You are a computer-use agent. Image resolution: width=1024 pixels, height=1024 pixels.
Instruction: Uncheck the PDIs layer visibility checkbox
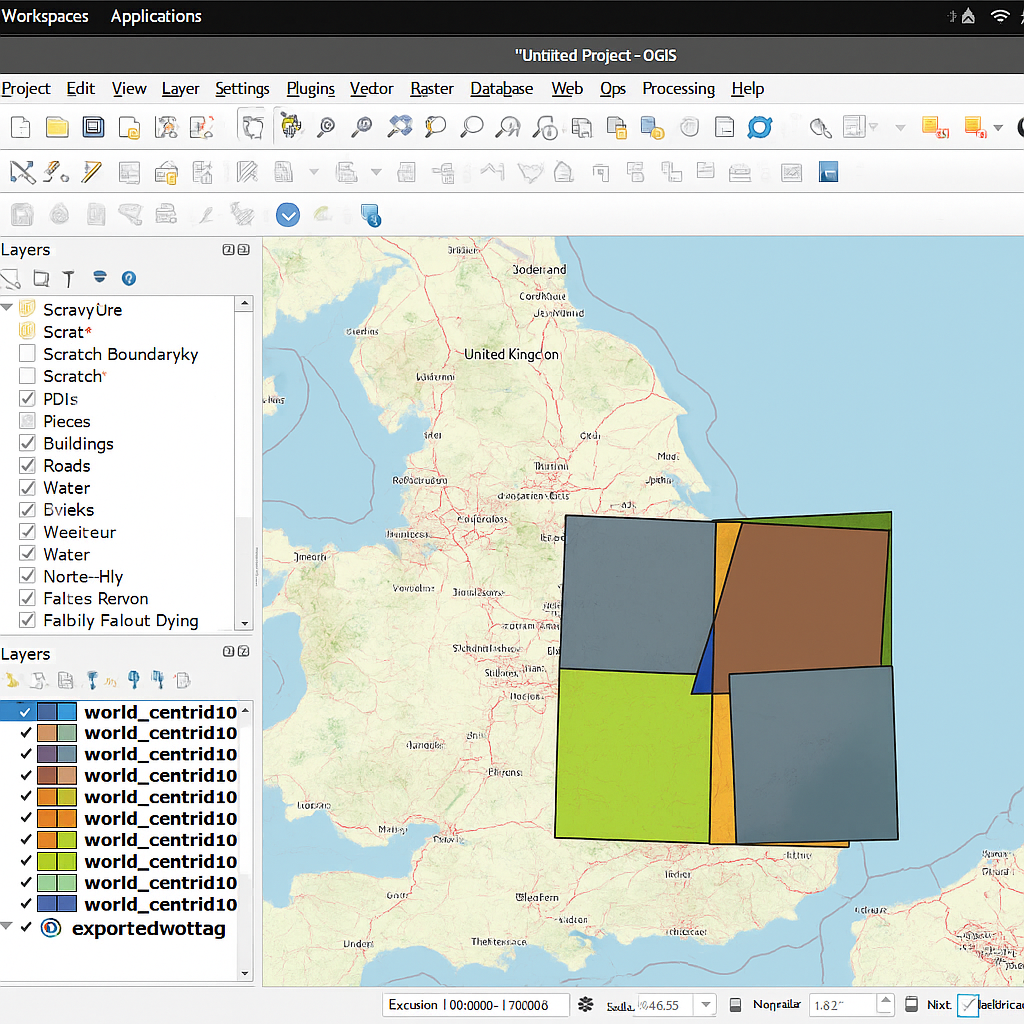[27, 398]
